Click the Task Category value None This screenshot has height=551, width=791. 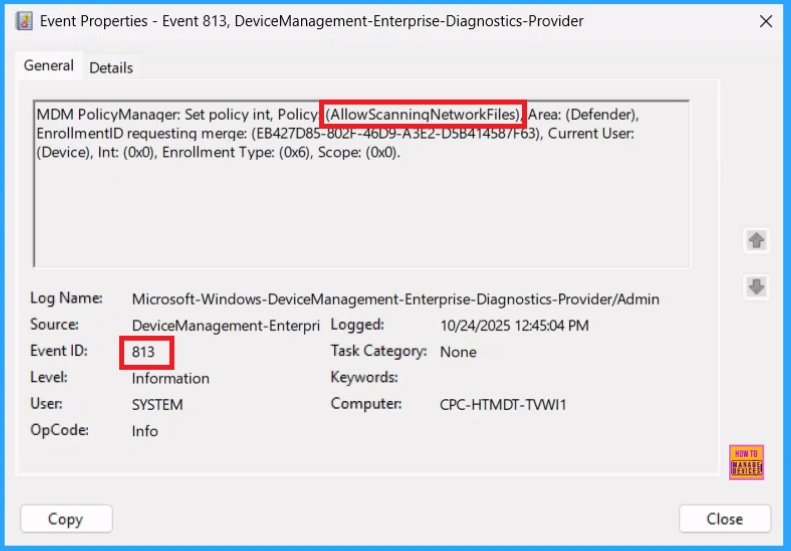pos(458,352)
